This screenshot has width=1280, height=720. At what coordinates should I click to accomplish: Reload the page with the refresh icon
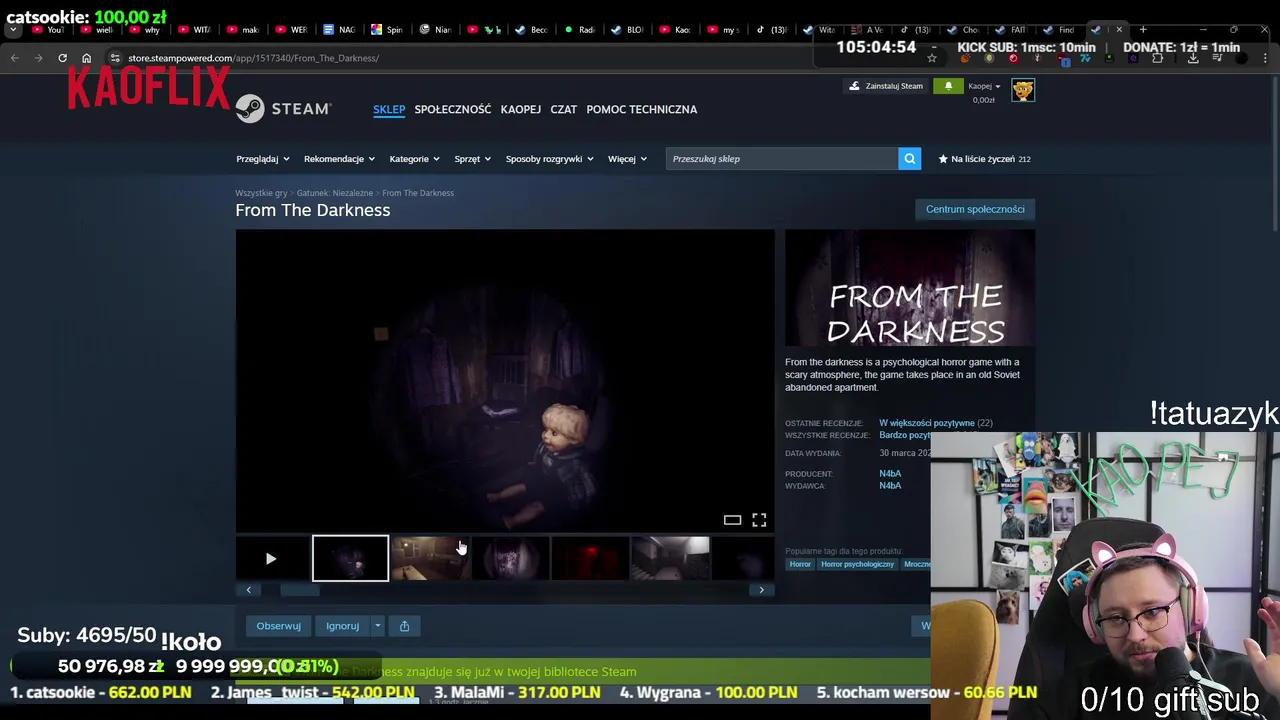pyautogui.click(x=62, y=58)
